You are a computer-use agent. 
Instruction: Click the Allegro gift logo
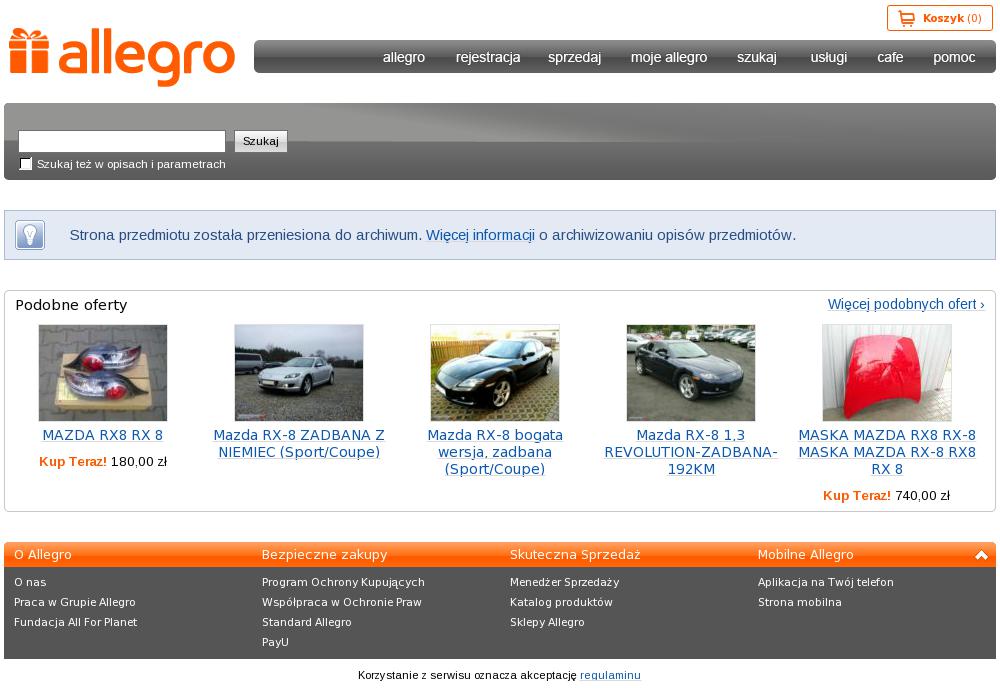[122, 57]
